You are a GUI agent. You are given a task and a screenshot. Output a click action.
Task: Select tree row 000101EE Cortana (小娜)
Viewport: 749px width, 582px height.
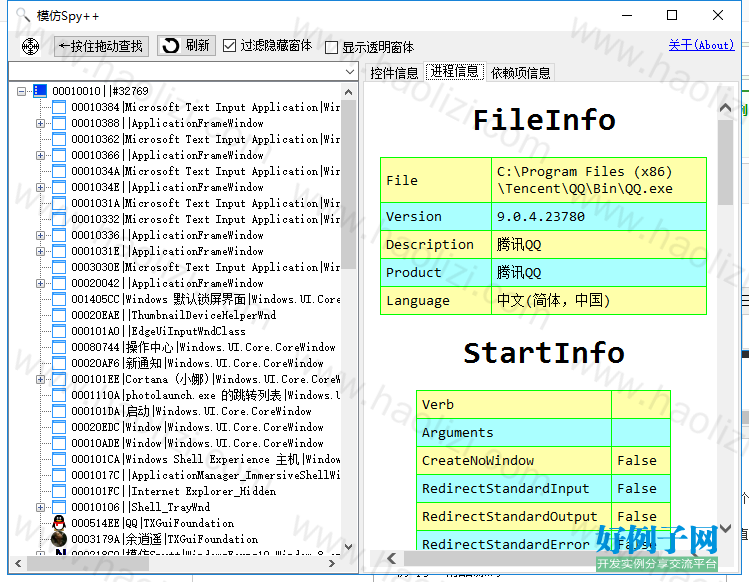point(205,379)
